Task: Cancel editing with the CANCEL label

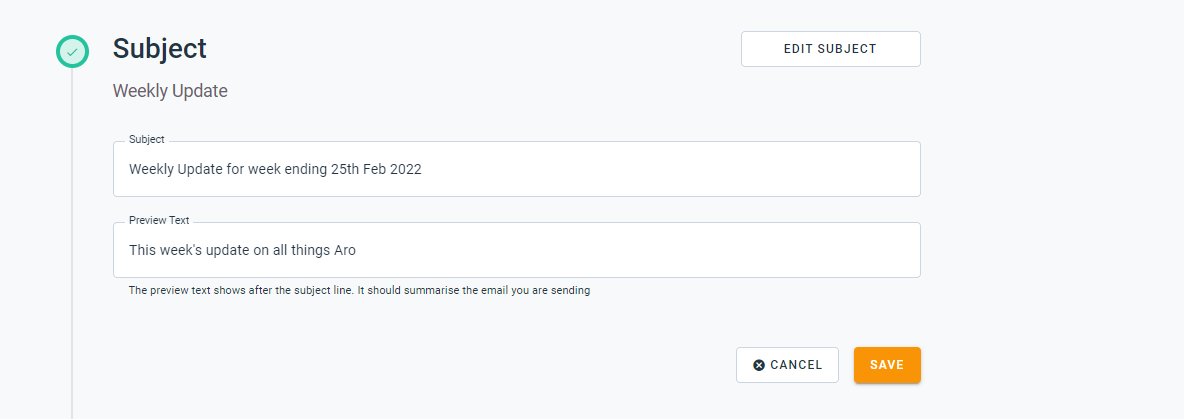Action: [796, 365]
